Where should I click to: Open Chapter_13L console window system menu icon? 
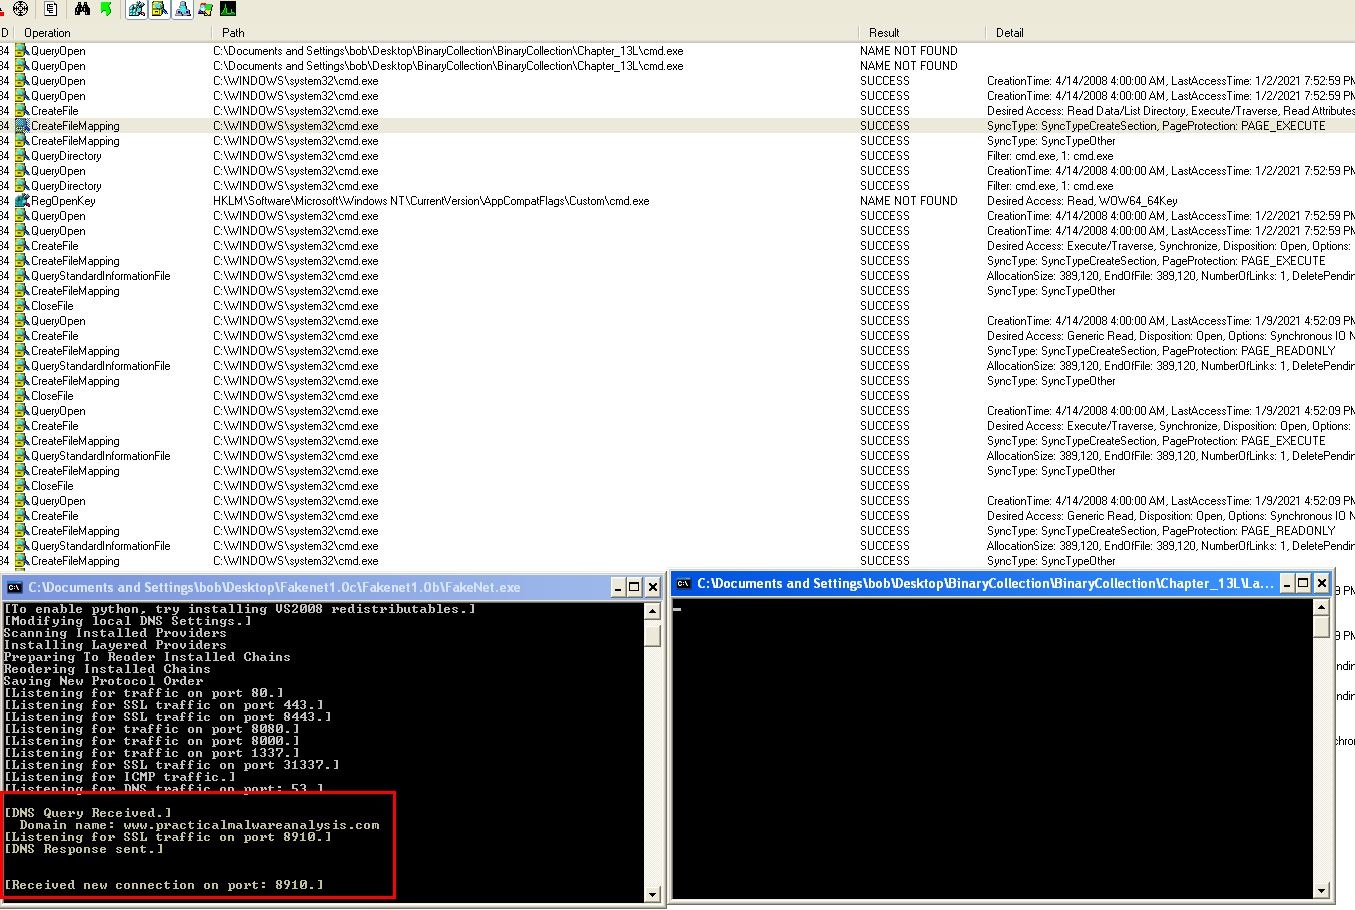(x=684, y=583)
